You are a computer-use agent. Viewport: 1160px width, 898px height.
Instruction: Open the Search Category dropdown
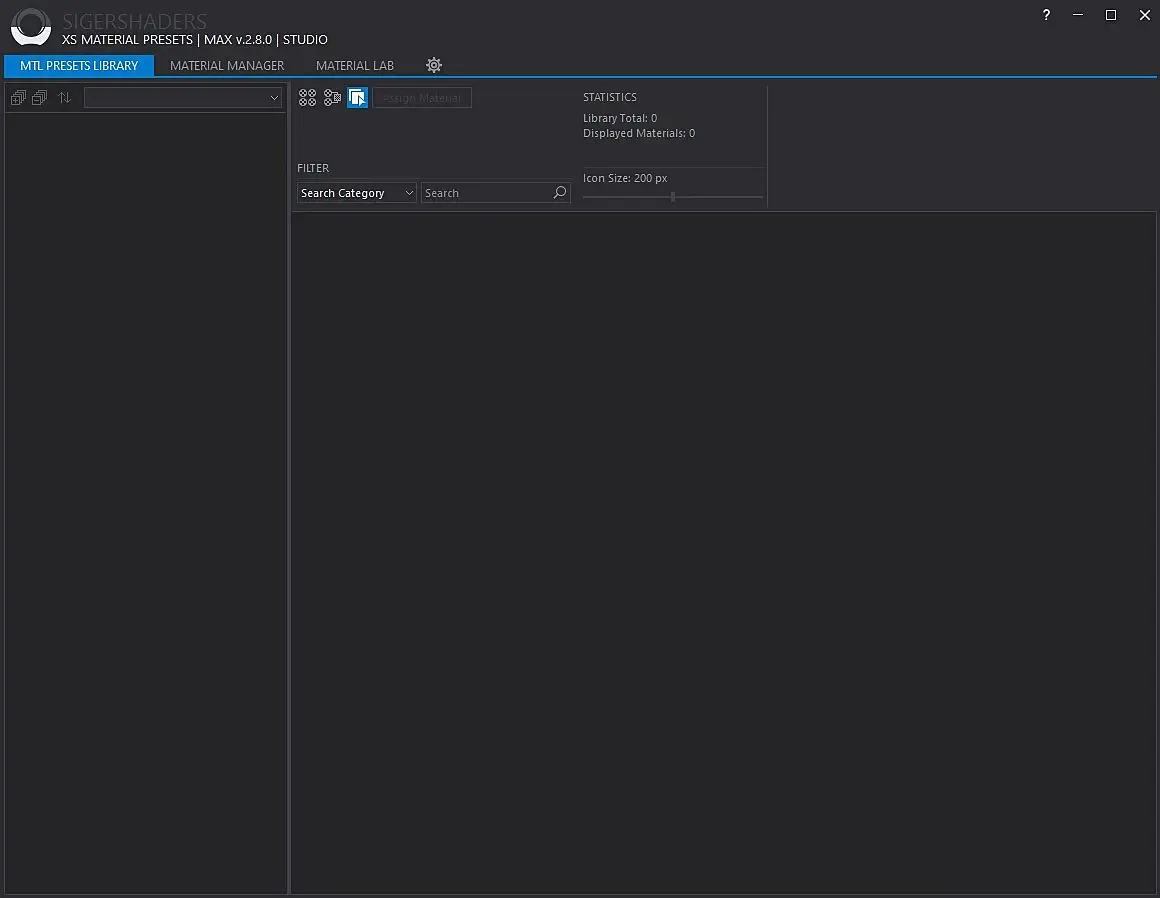click(x=356, y=193)
